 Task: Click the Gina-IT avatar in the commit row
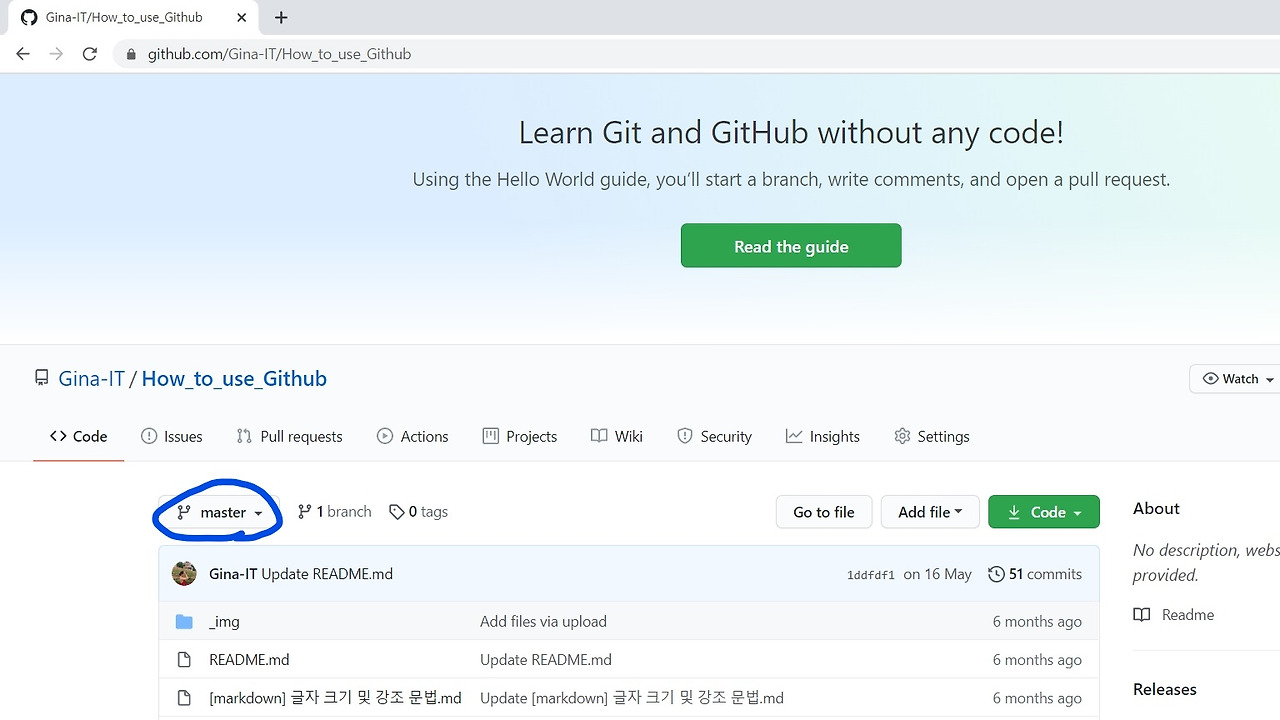pos(184,574)
